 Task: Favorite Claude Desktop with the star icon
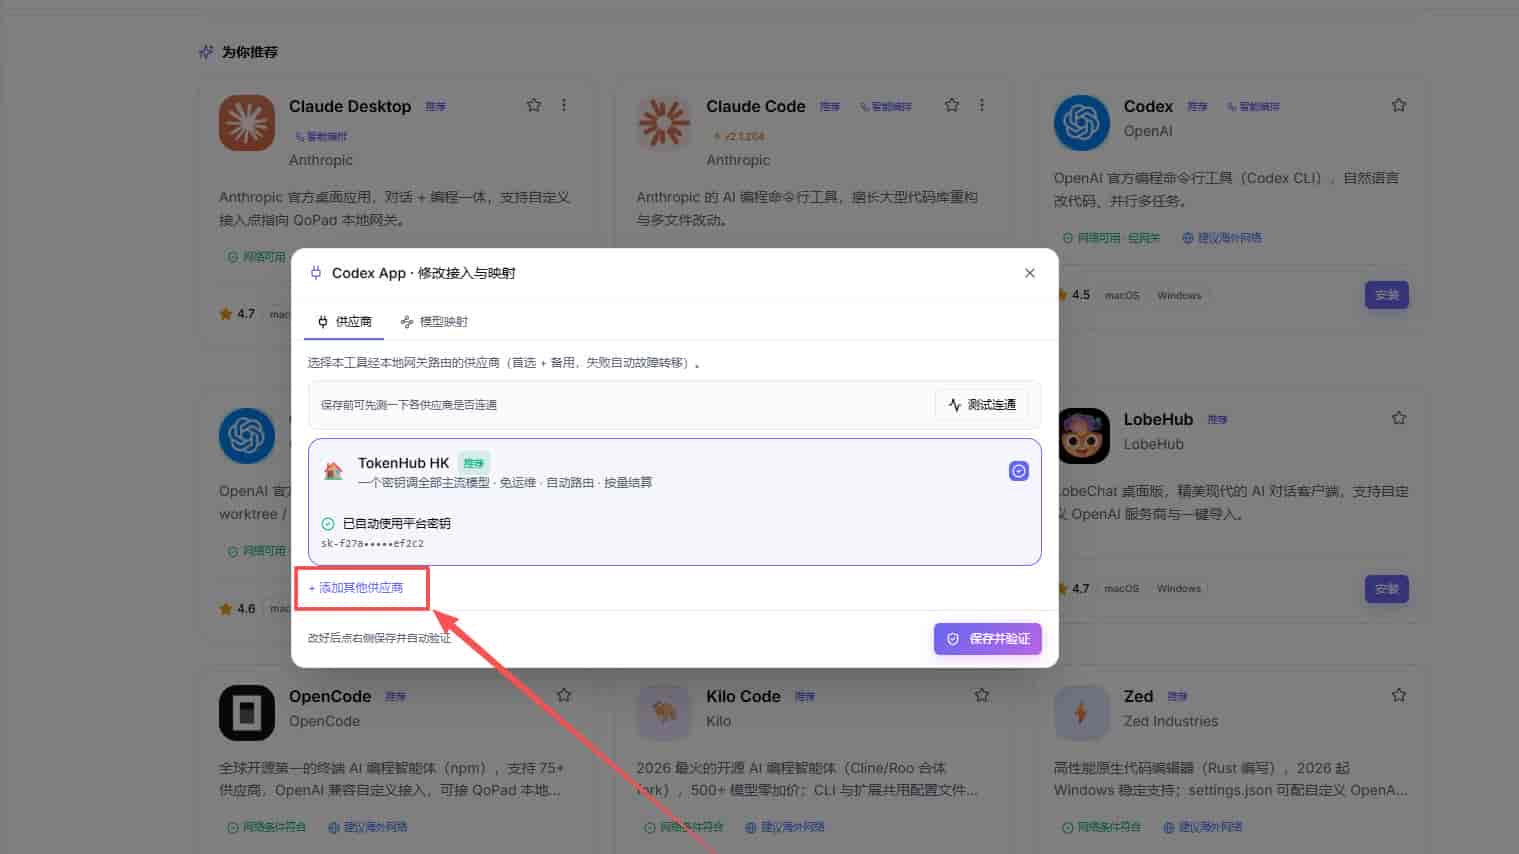click(x=534, y=105)
